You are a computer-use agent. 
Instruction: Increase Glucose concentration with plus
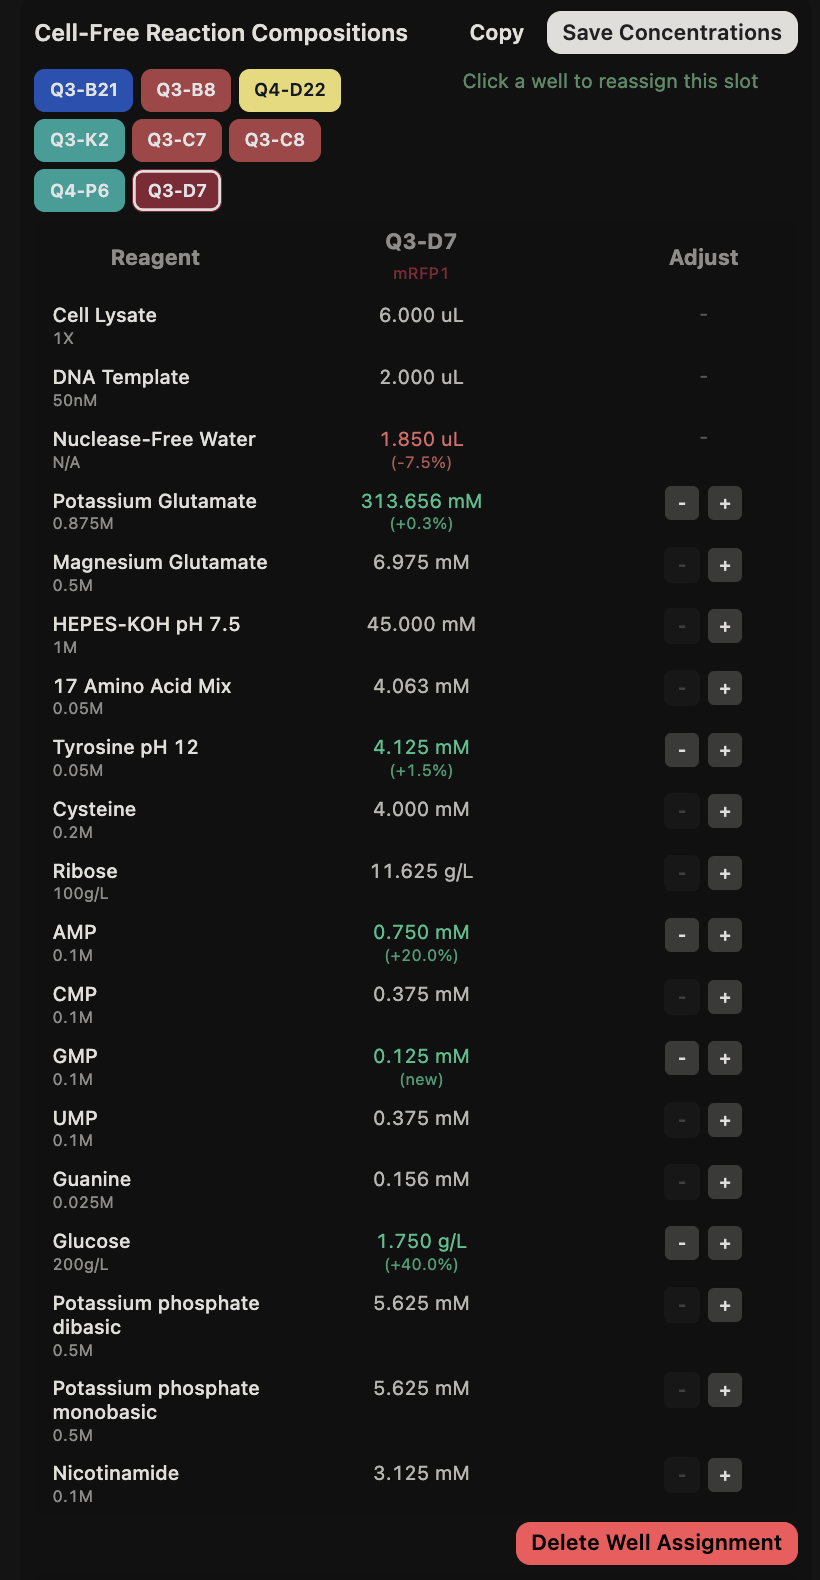pos(725,1244)
